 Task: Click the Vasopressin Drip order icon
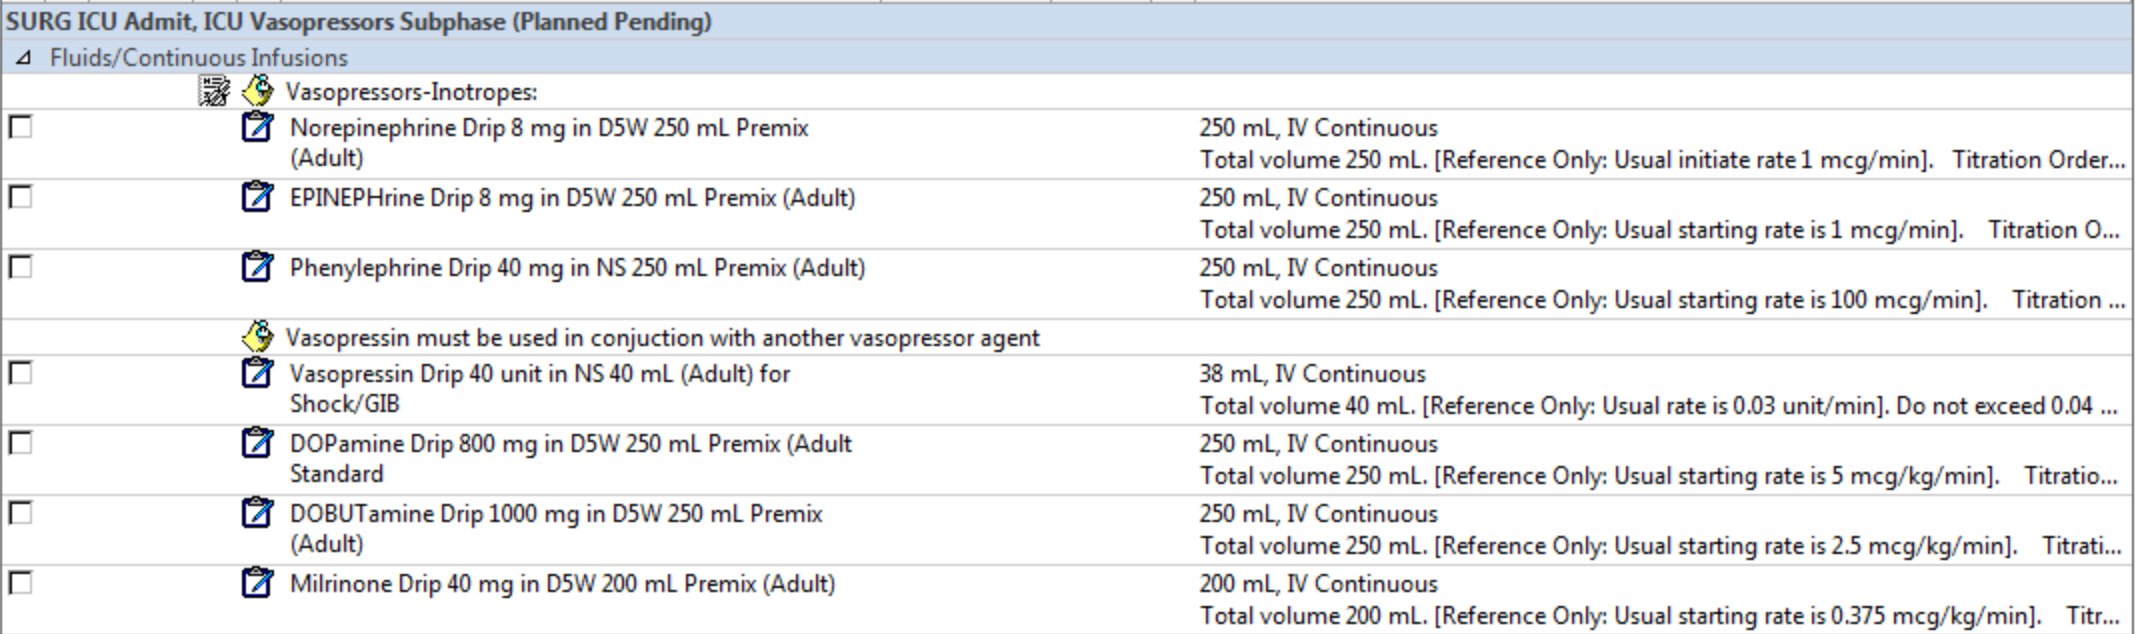click(x=257, y=374)
